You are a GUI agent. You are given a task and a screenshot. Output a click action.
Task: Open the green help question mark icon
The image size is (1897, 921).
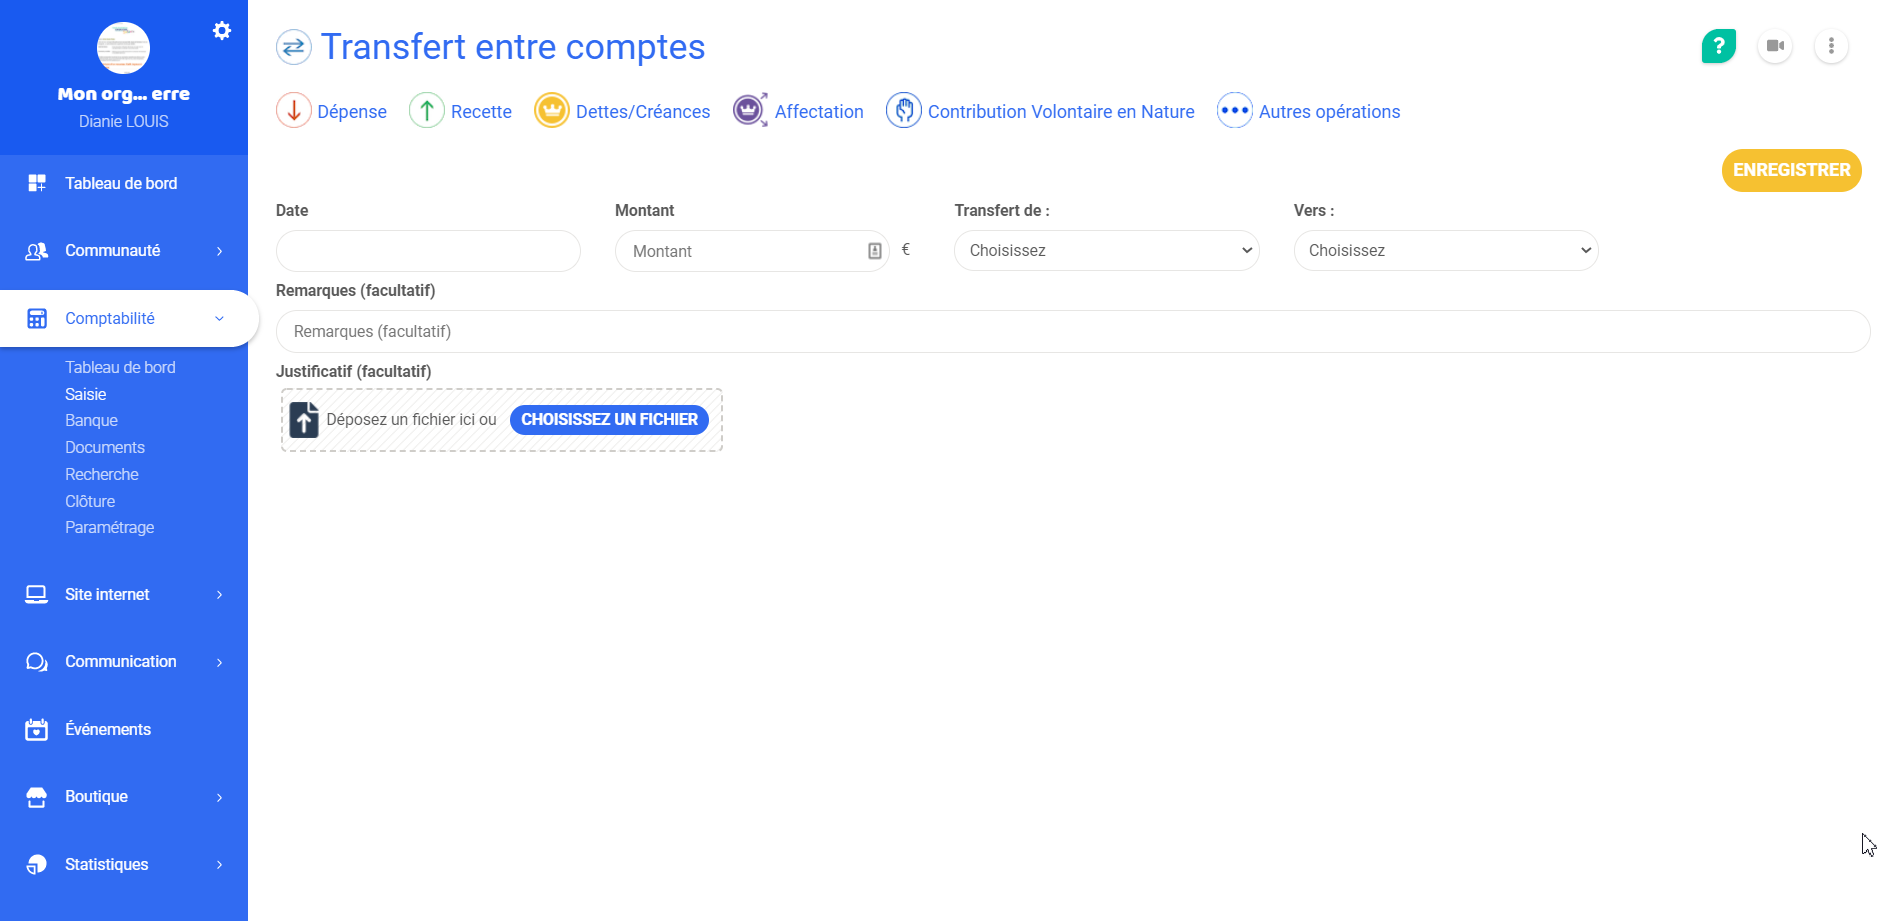click(1718, 46)
